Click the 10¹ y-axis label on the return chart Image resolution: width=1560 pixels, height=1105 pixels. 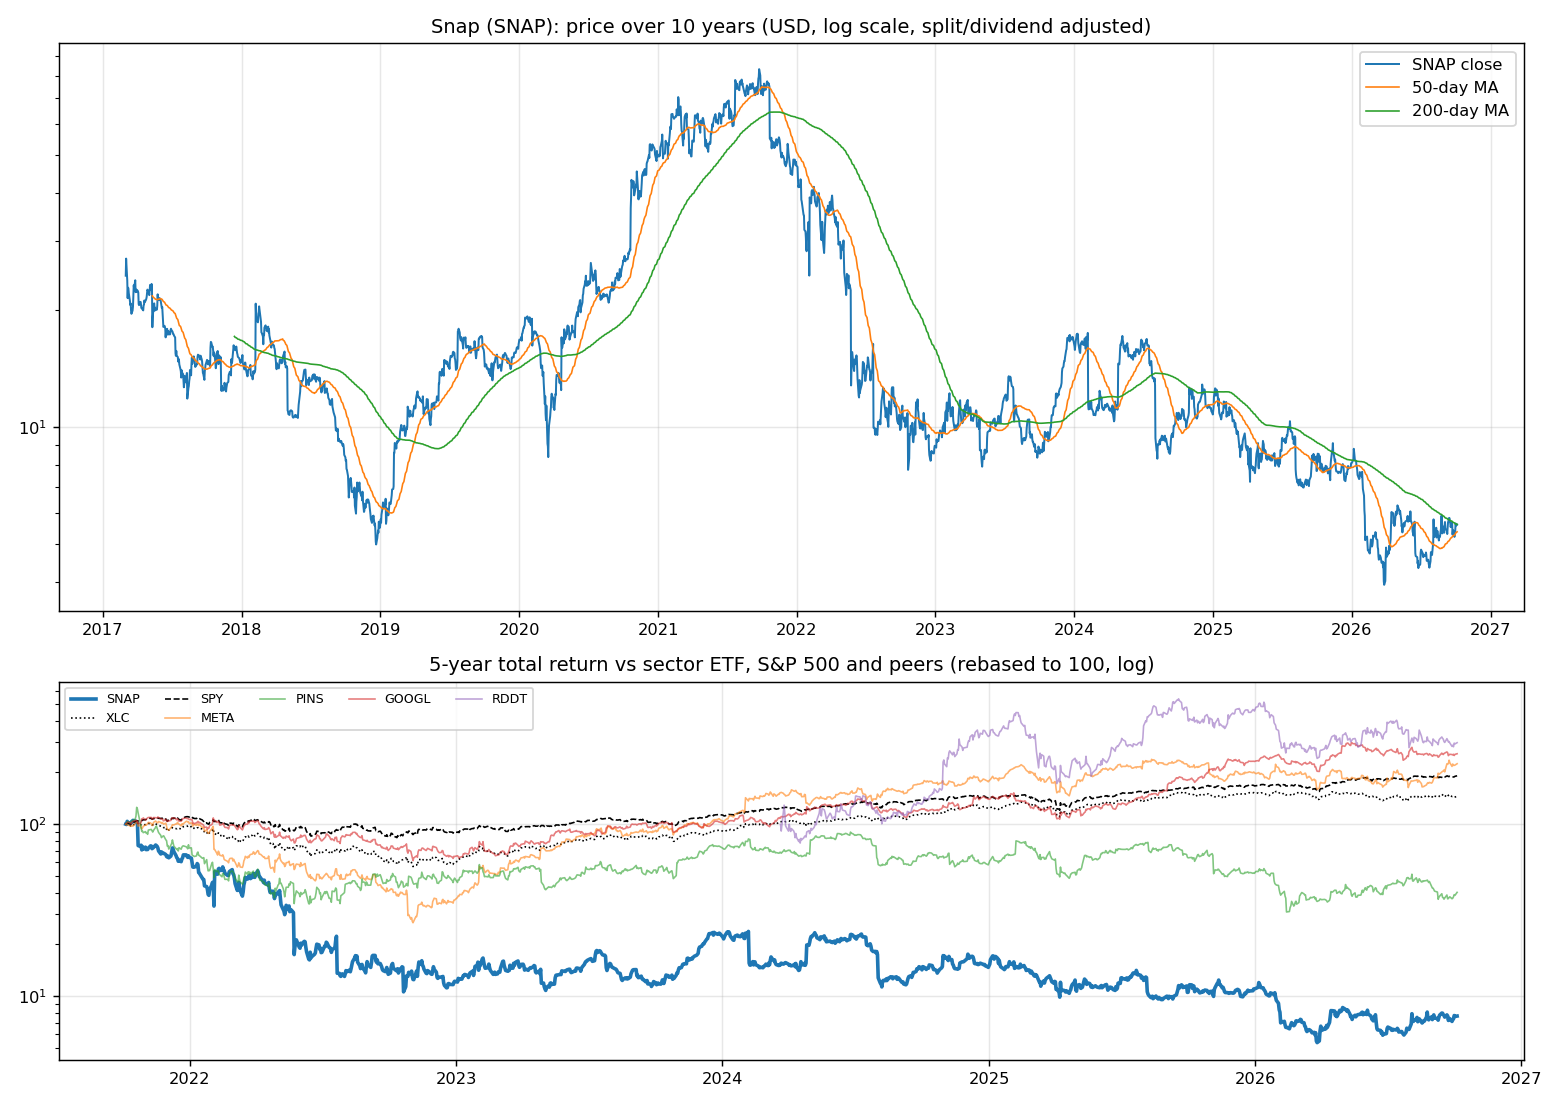[x=35, y=997]
